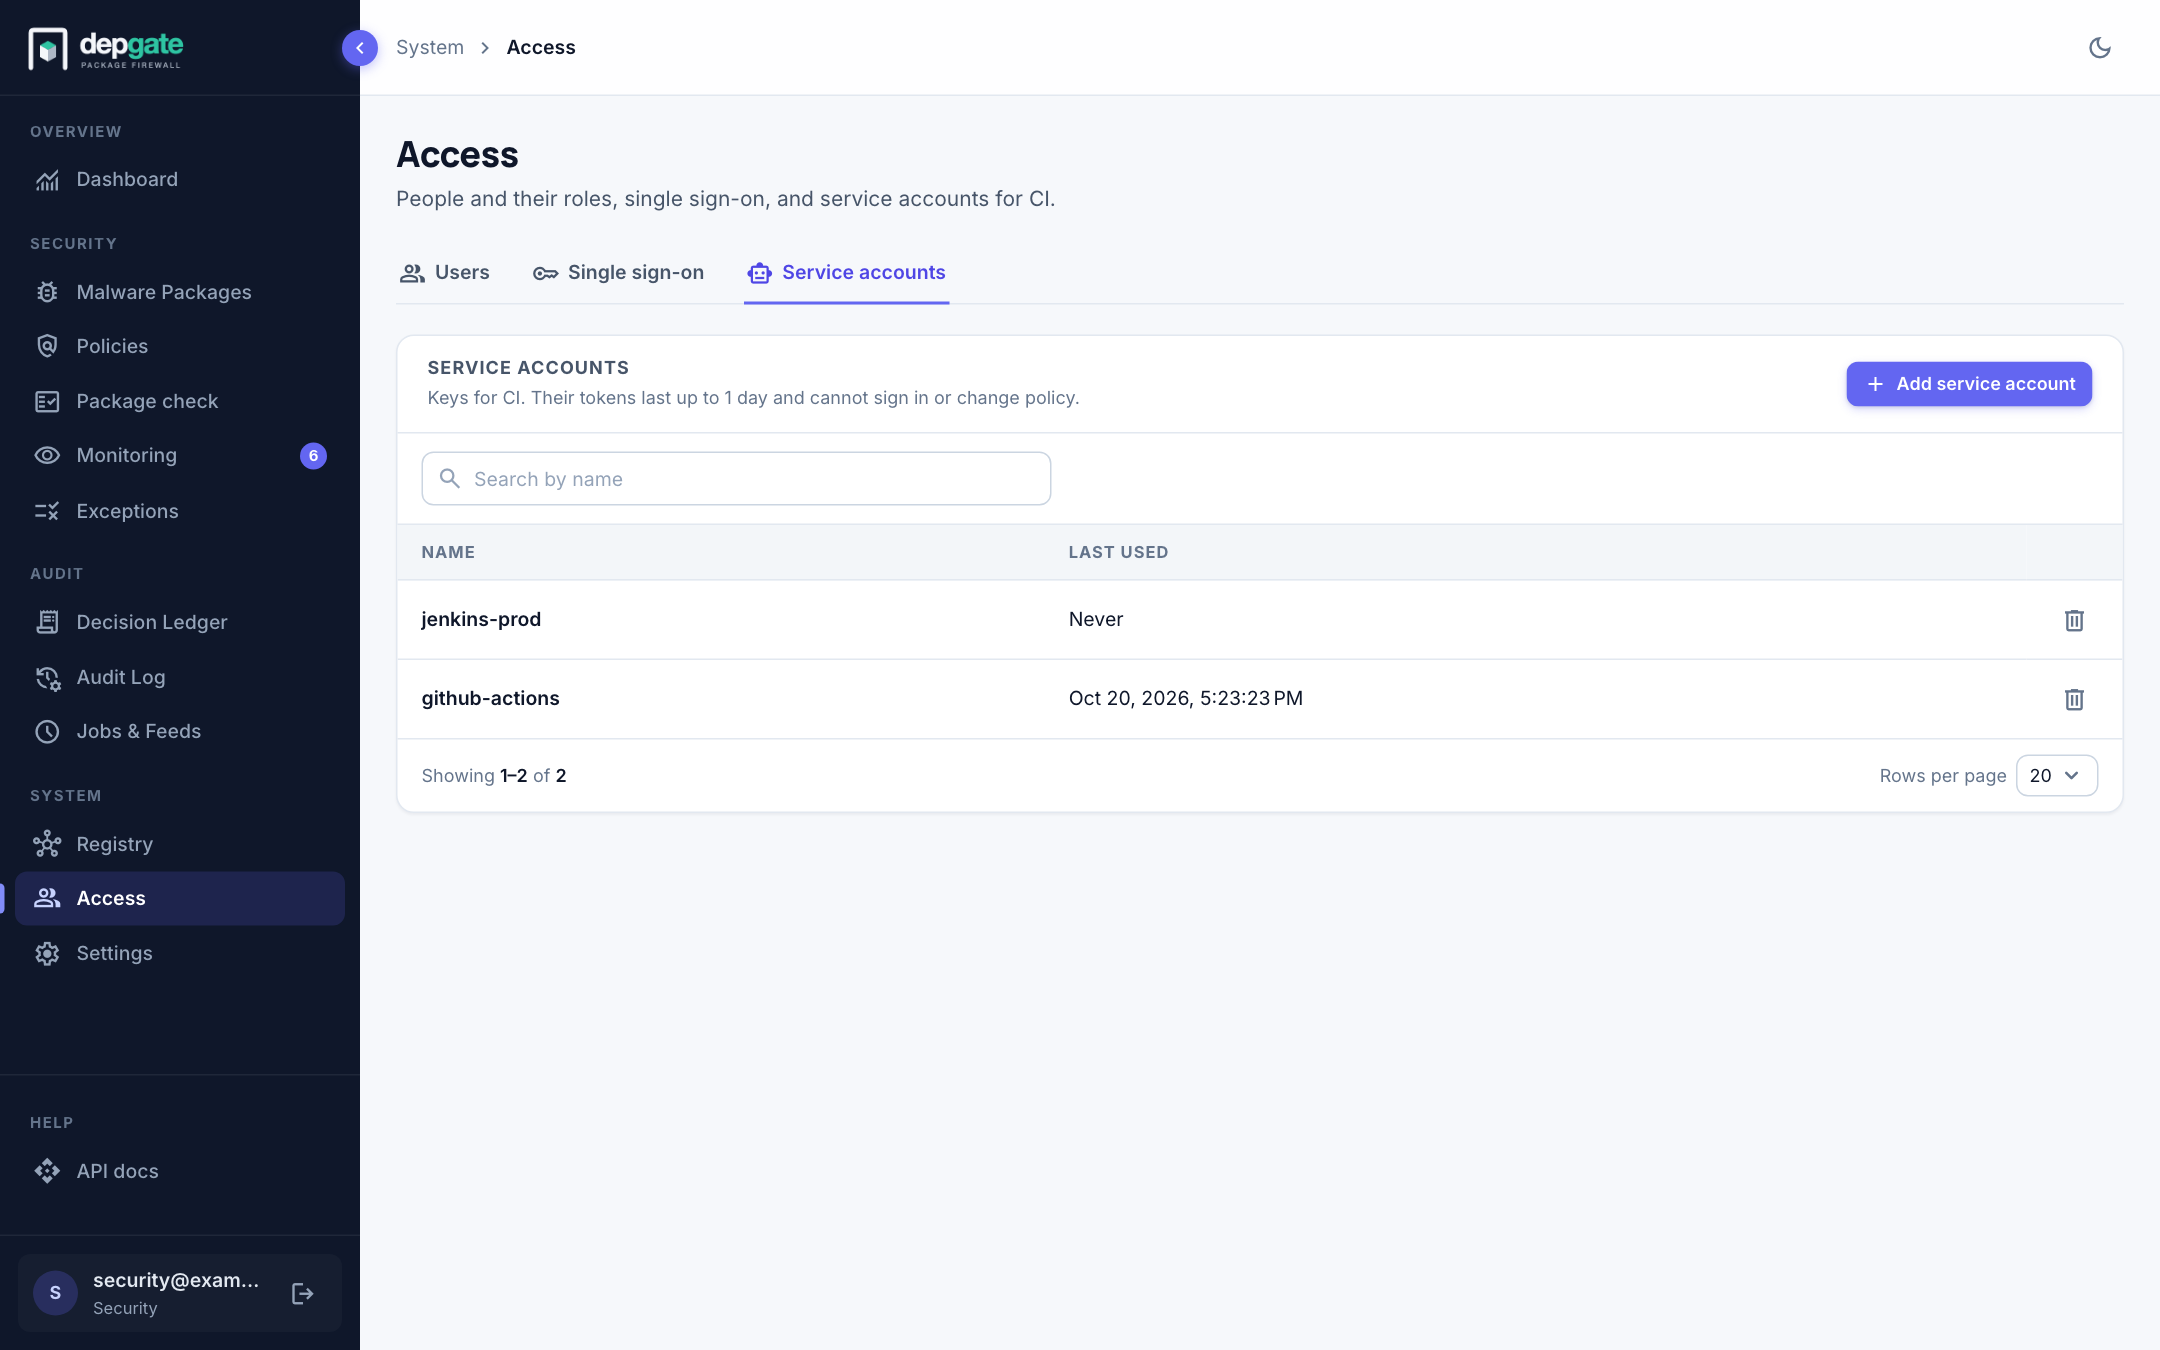Click the 'Never' last used value
Image resolution: width=2160 pixels, height=1350 pixels.
1096,619
